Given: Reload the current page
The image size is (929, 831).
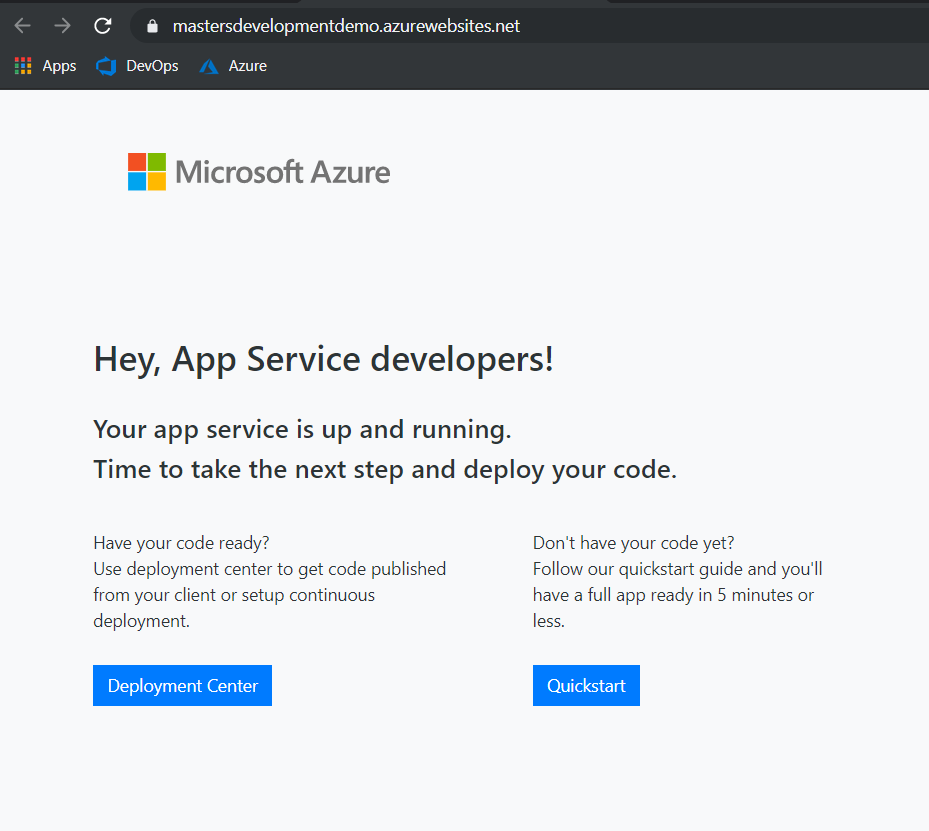Looking at the screenshot, I should 102,26.
